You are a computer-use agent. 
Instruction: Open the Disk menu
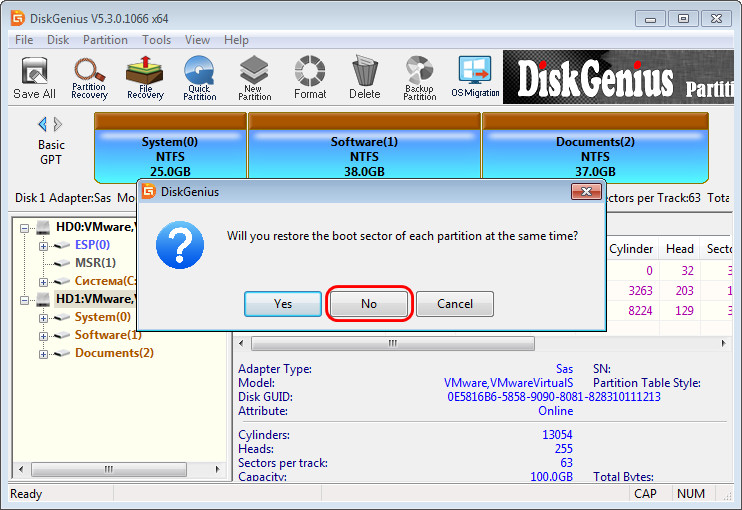pyautogui.click(x=58, y=40)
